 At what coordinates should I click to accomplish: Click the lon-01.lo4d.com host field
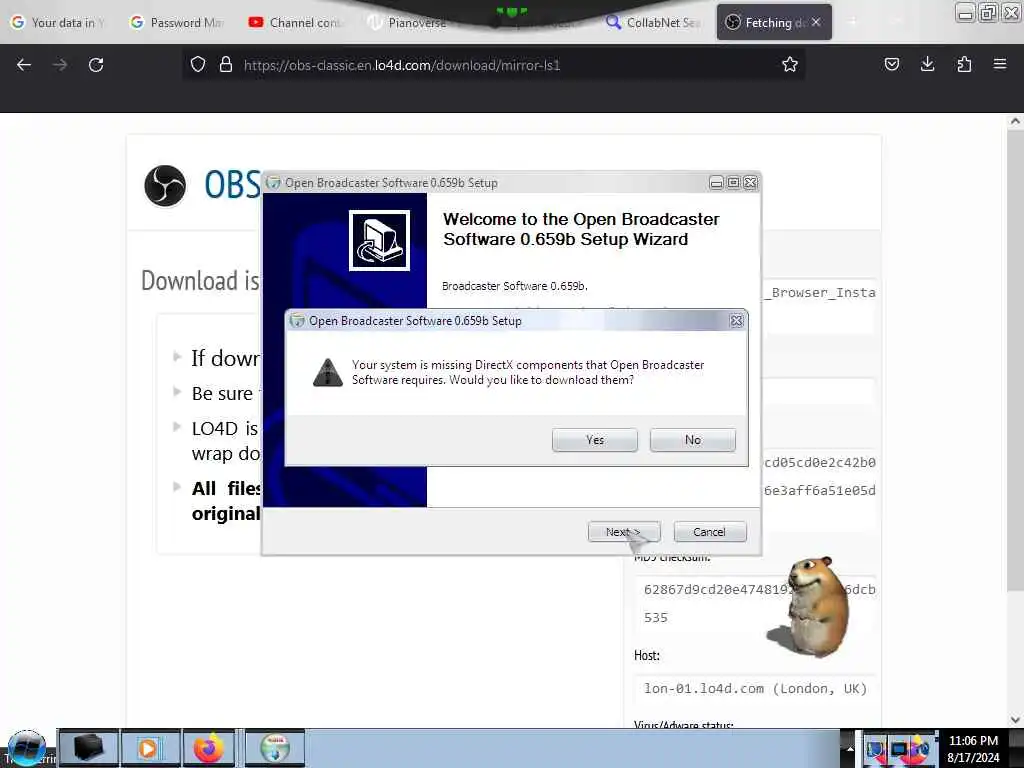pyautogui.click(x=755, y=688)
